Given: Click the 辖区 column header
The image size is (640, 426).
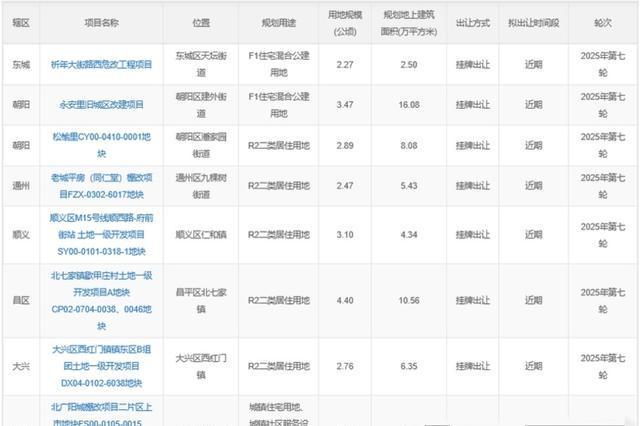Looking at the screenshot, I should pyautogui.click(x=20, y=21).
